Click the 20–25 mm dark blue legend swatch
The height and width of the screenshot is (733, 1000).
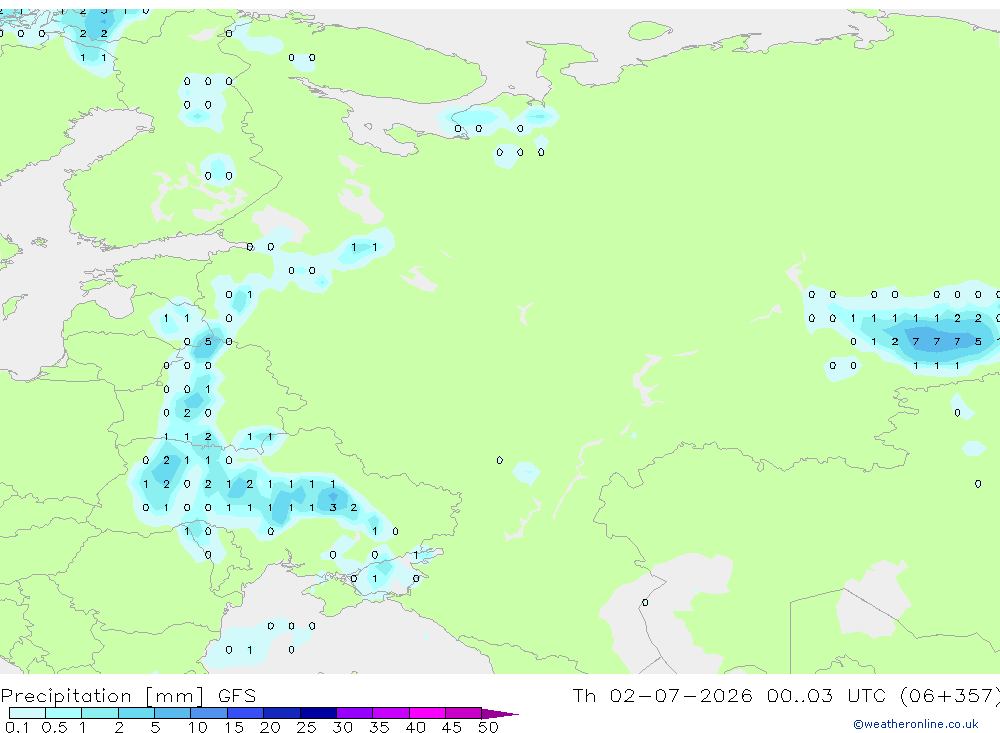tap(282, 713)
